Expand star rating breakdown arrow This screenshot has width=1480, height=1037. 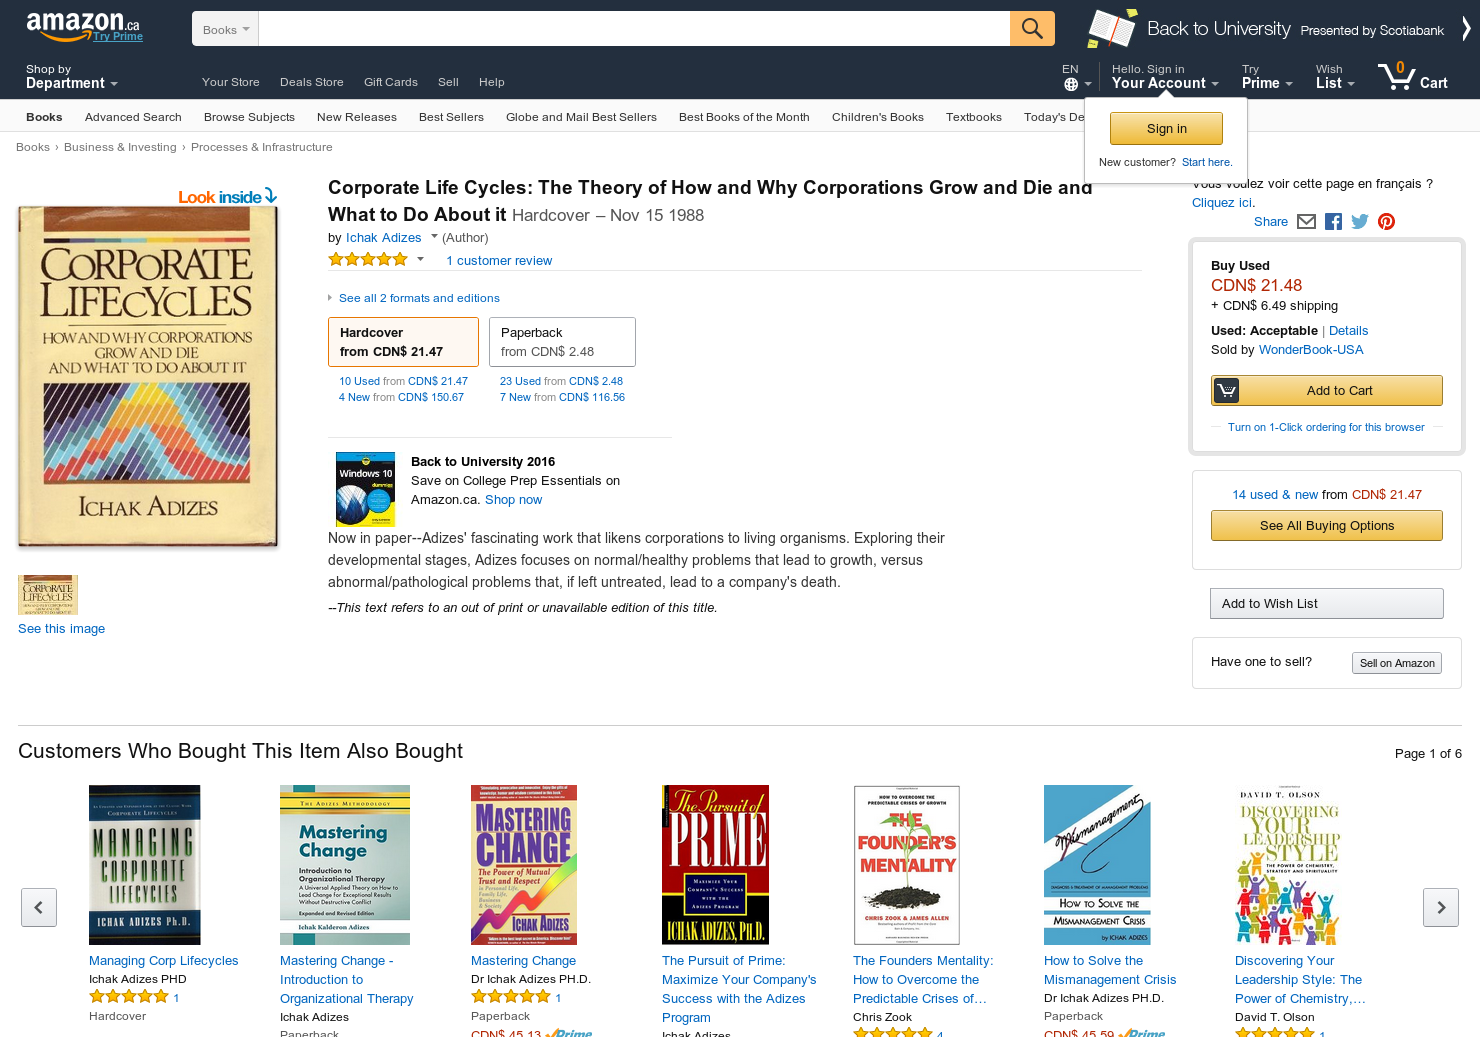[x=420, y=259]
